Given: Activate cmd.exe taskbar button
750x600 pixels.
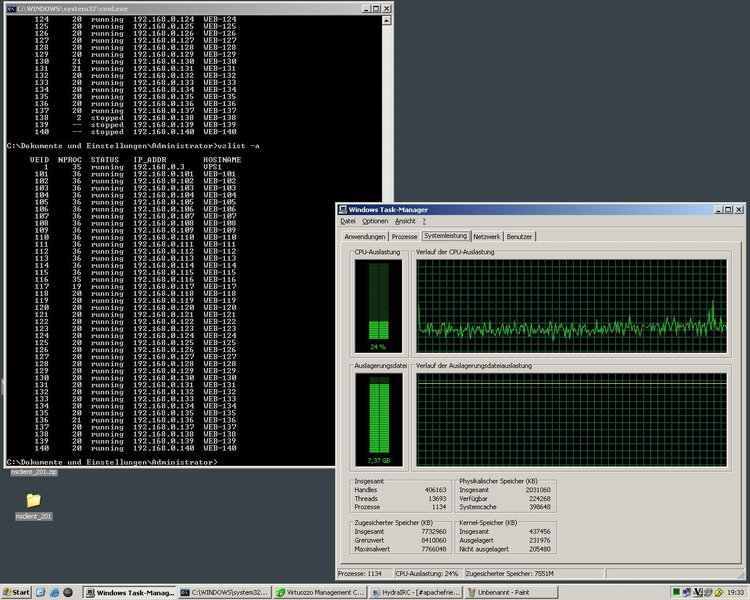Looking at the screenshot, I should [x=227, y=593].
